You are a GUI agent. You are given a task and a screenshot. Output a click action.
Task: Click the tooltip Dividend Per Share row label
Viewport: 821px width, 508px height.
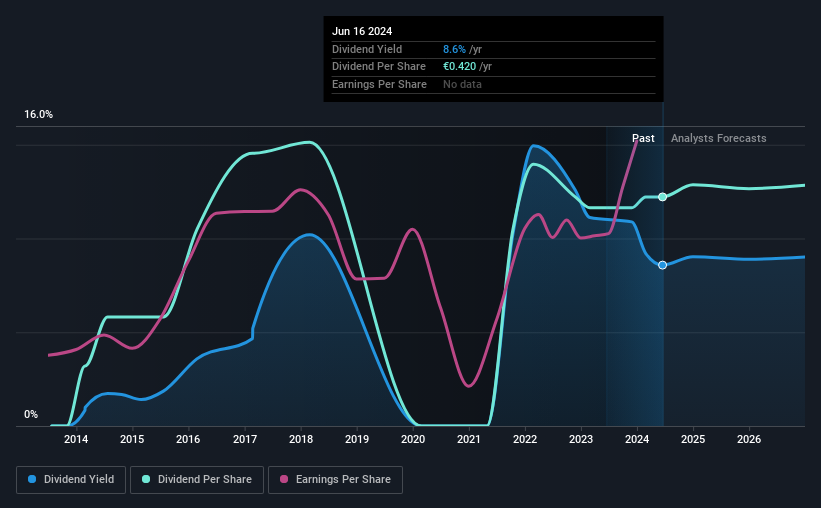point(379,67)
